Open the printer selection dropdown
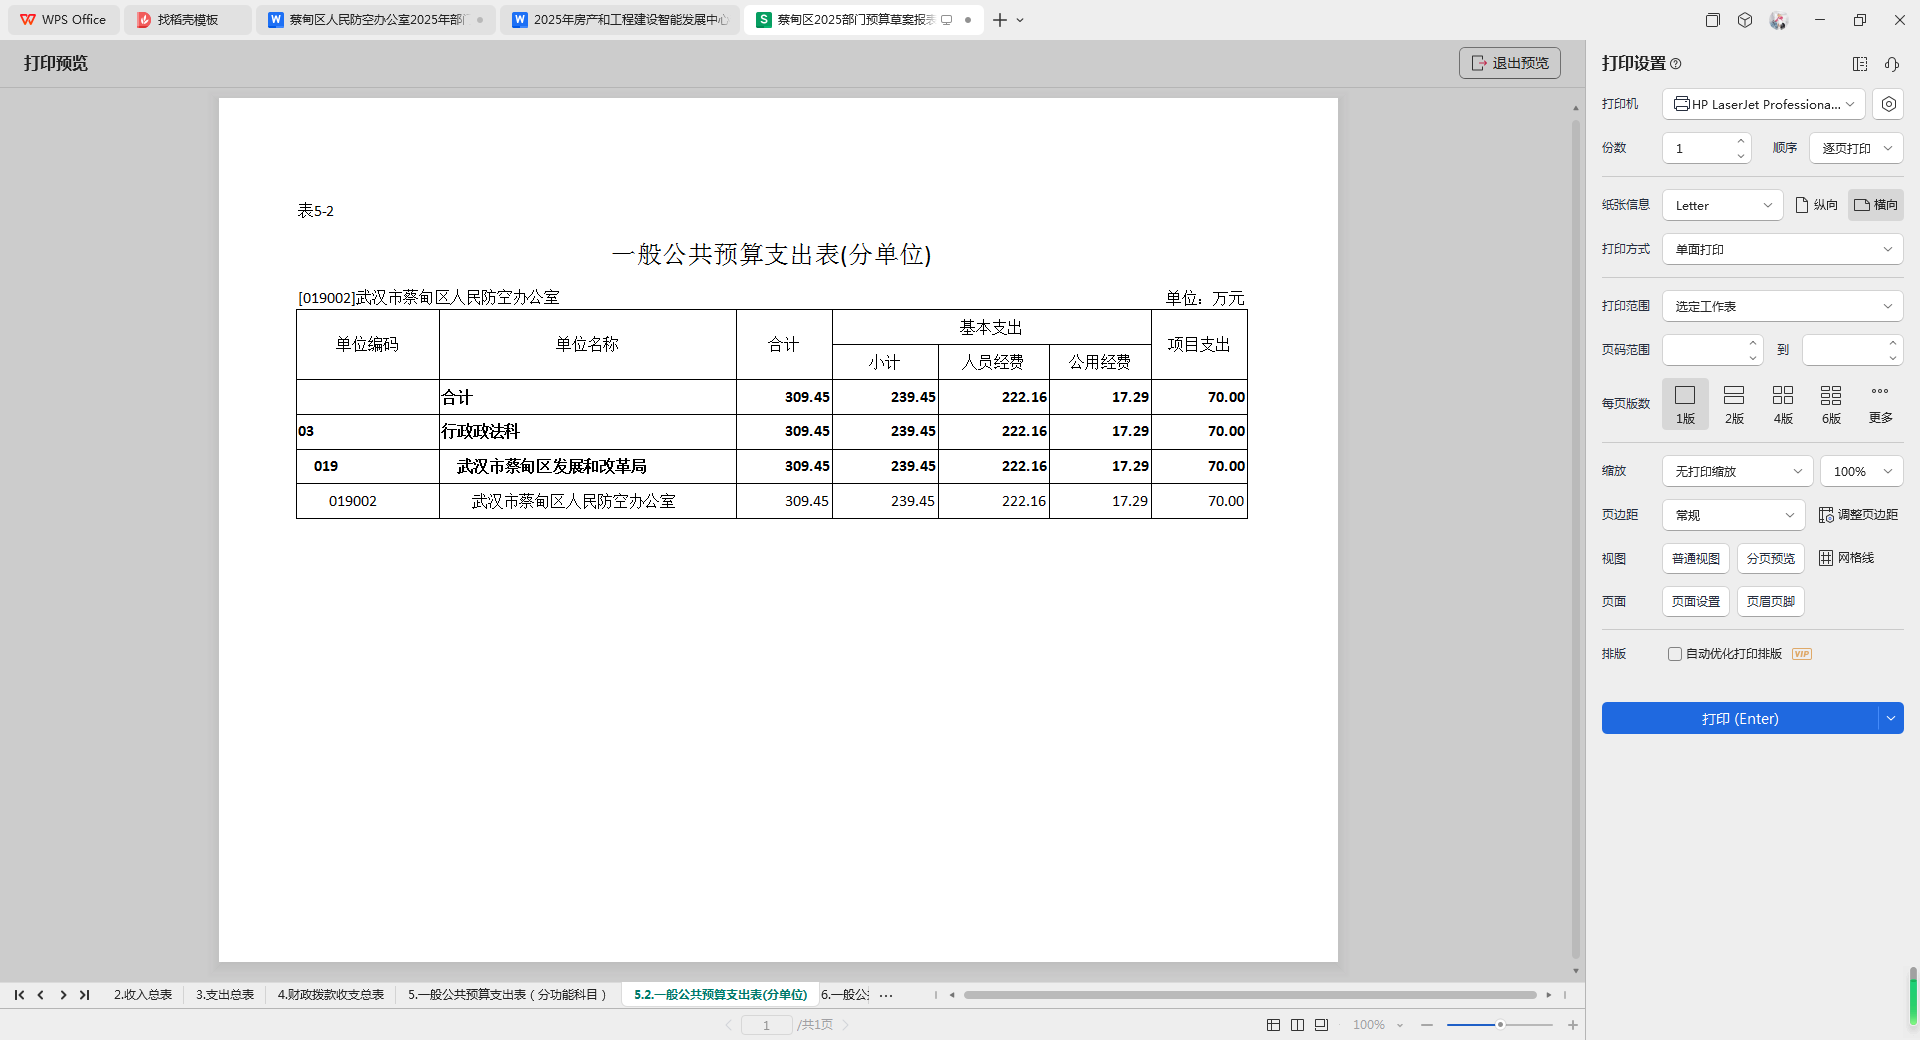 1763,104
